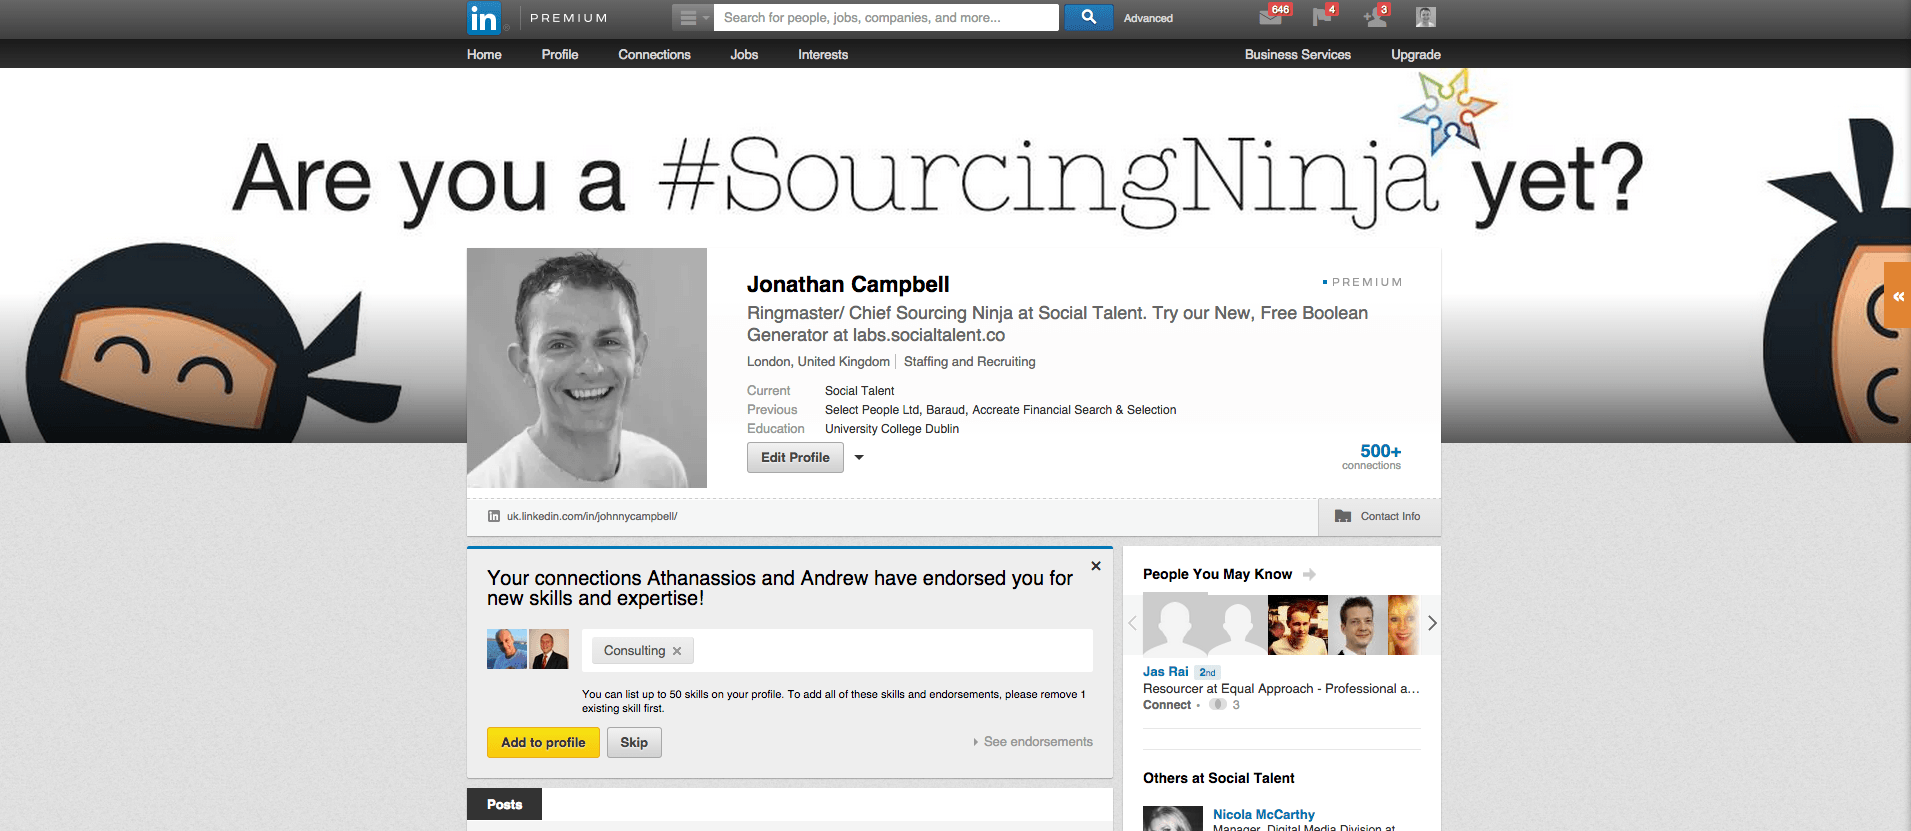The width and height of the screenshot is (1911, 831).
Task: Click the Edit Profile button
Action: (x=795, y=457)
